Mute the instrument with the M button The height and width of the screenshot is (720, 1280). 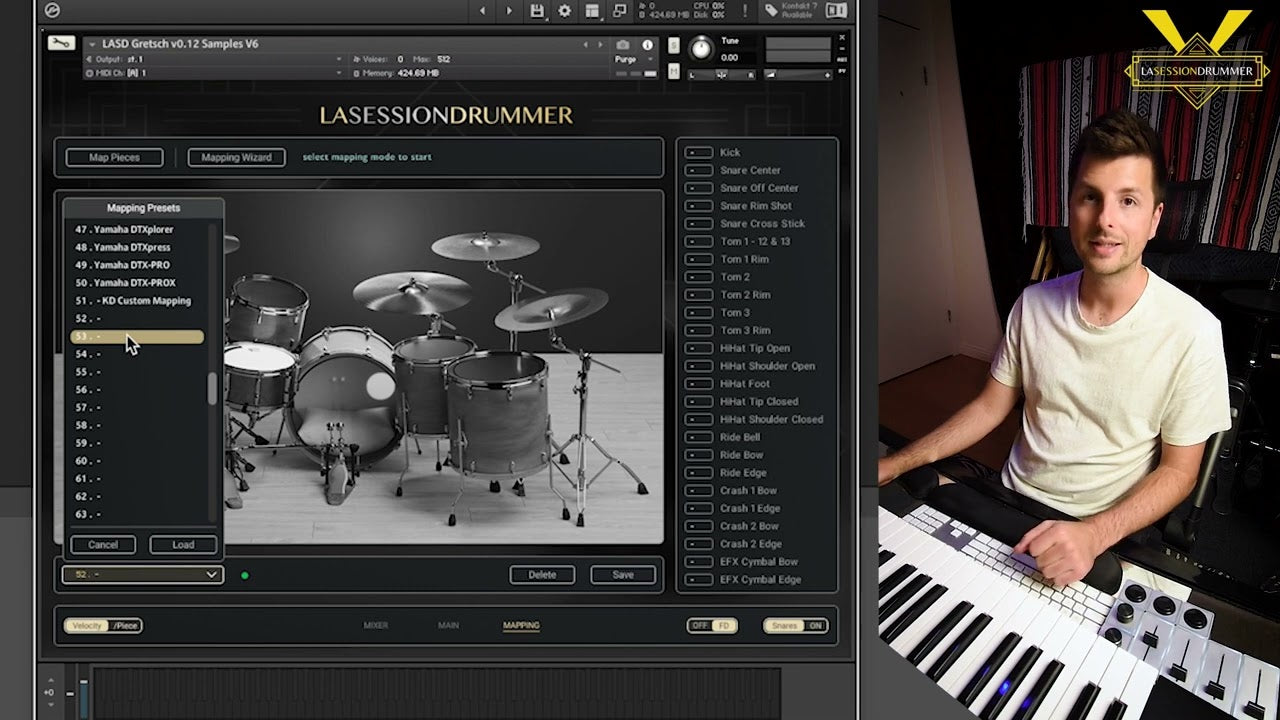(x=674, y=73)
